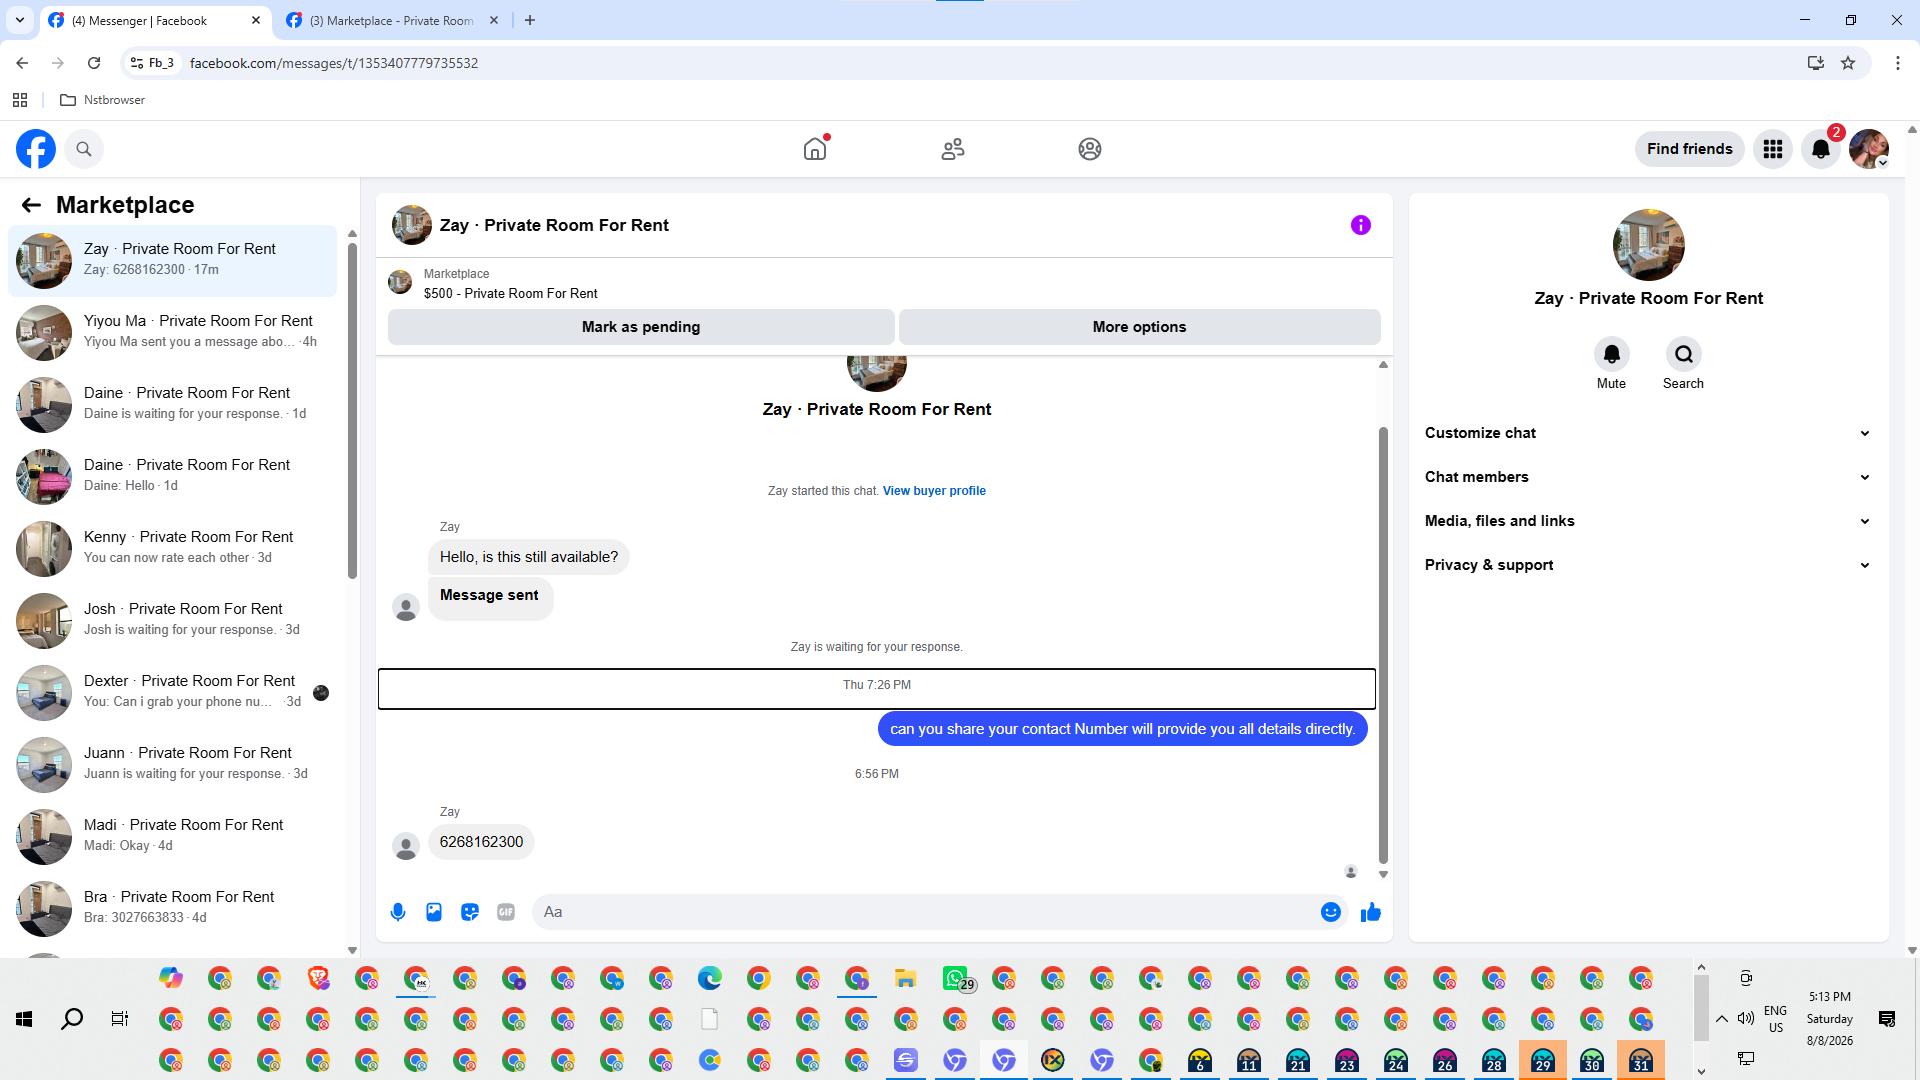Open the account profile picture menu
1920x1080 pixels.
1869,149
